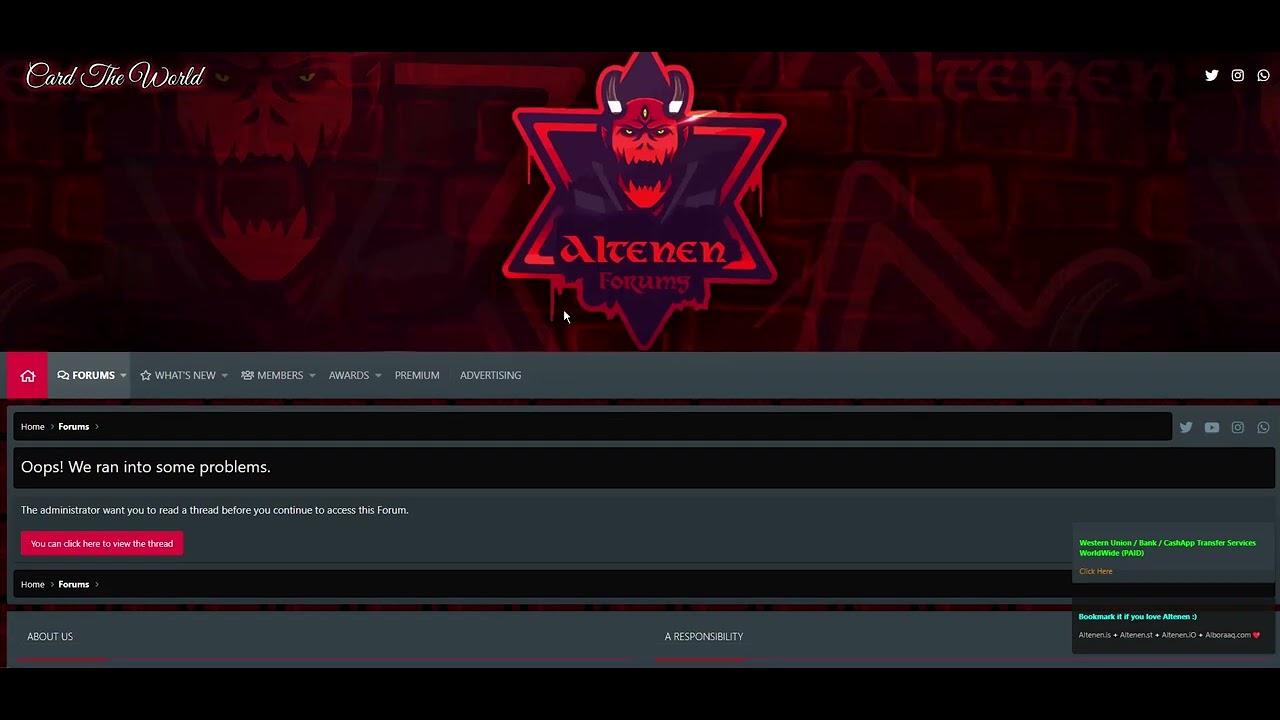Click the 'ABOUT US' footer heading
This screenshot has height=720, width=1280.
(x=50, y=637)
